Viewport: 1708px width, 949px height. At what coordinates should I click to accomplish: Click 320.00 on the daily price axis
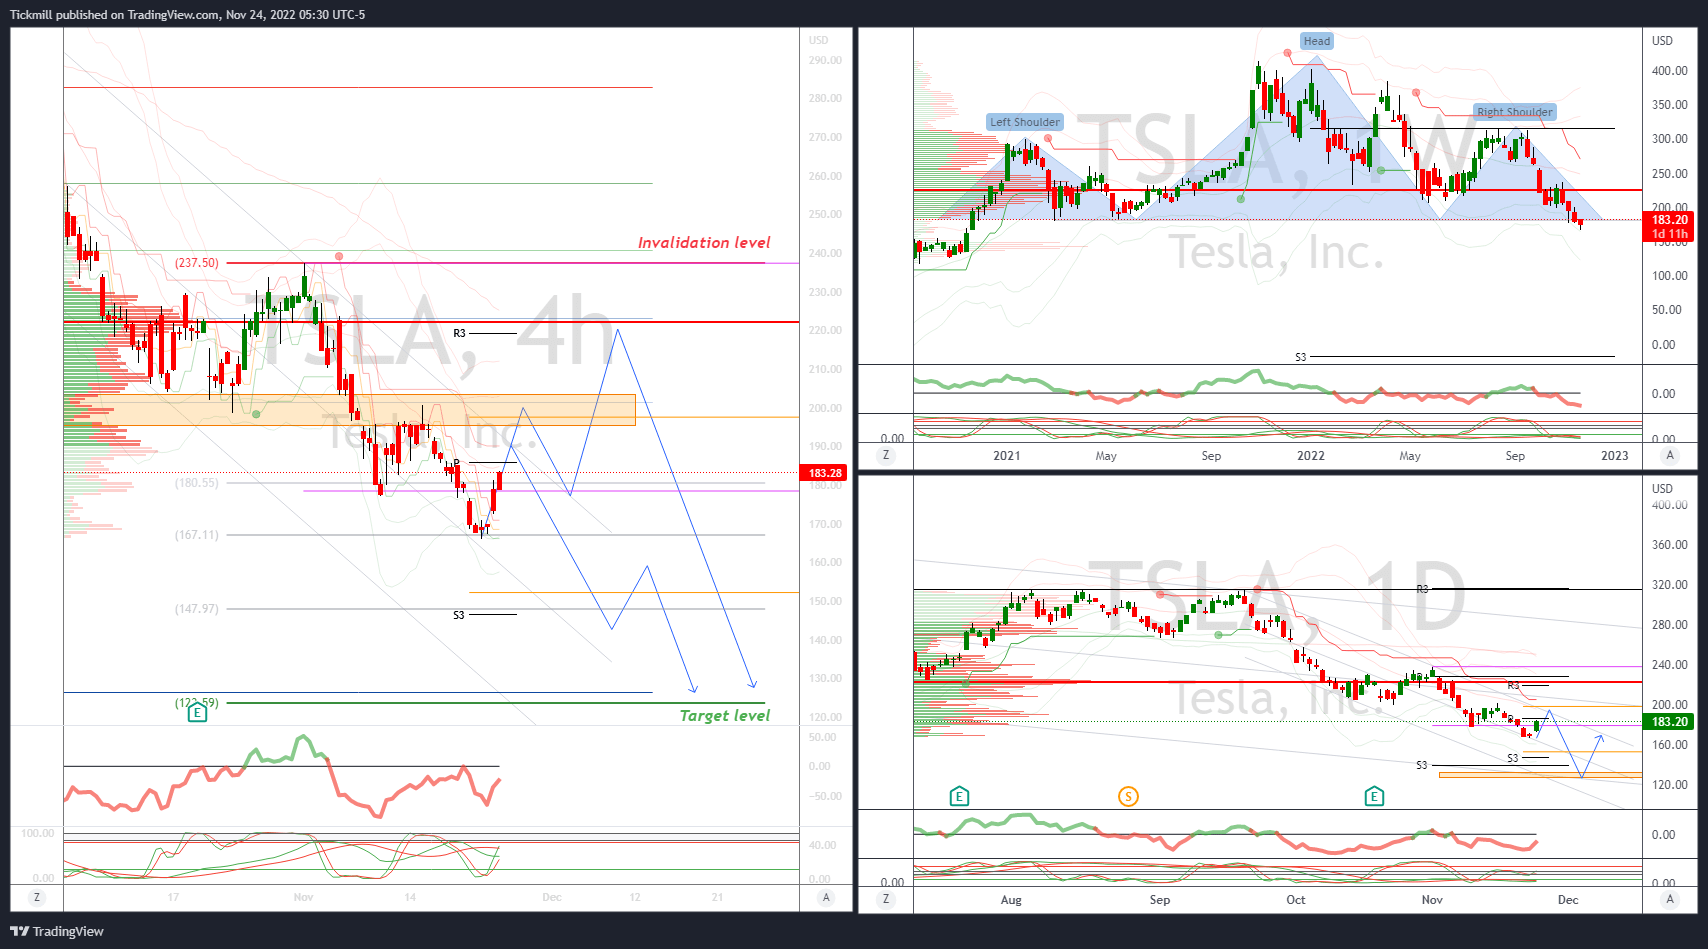tap(1669, 585)
